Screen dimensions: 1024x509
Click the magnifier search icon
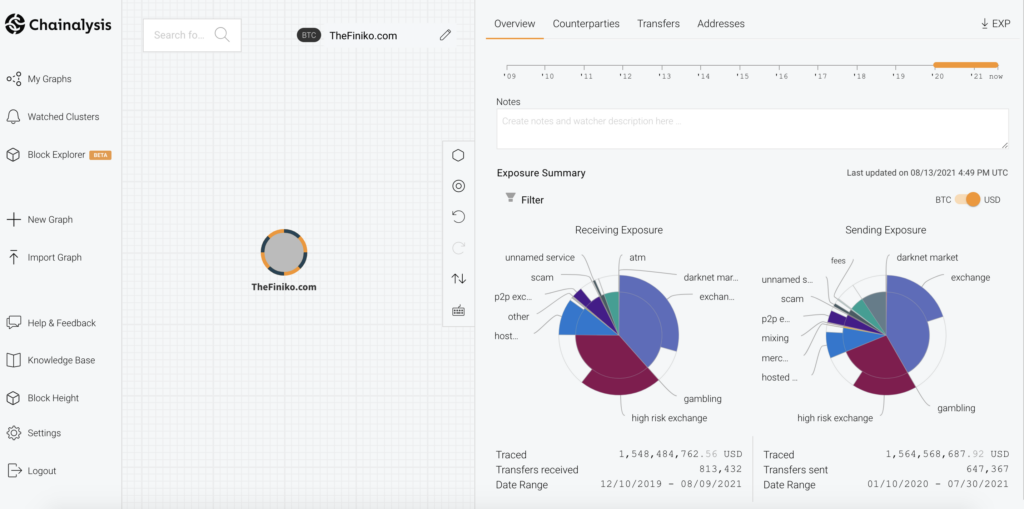[222, 35]
